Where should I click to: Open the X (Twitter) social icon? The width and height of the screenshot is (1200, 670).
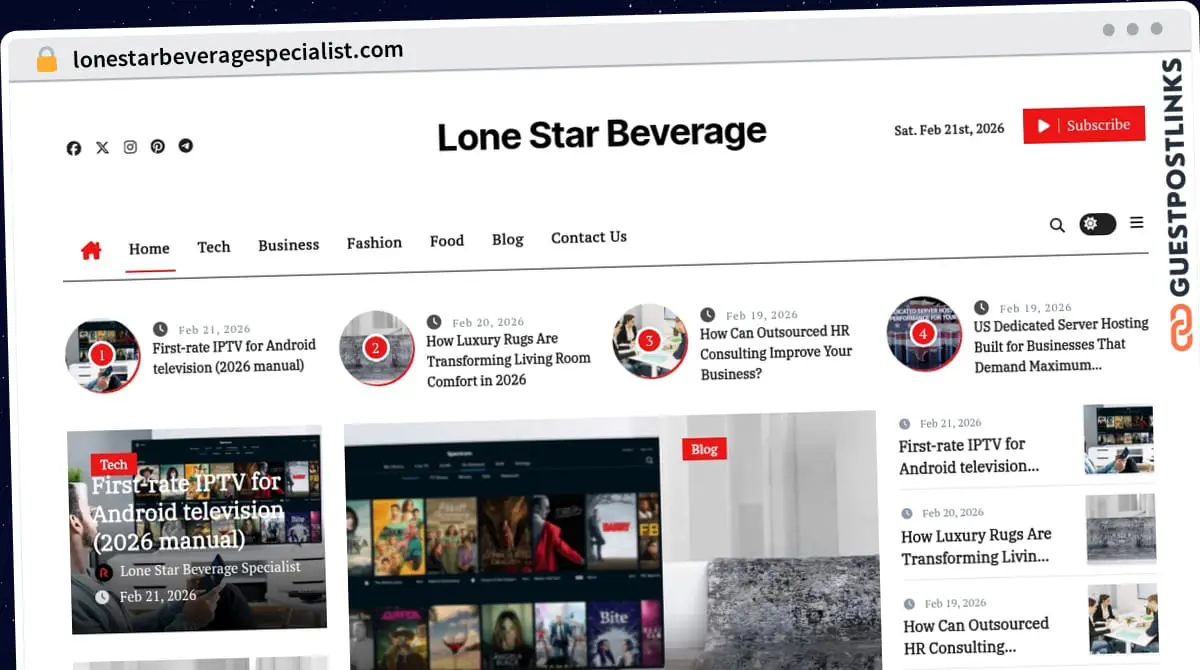click(x=102, y=147)
